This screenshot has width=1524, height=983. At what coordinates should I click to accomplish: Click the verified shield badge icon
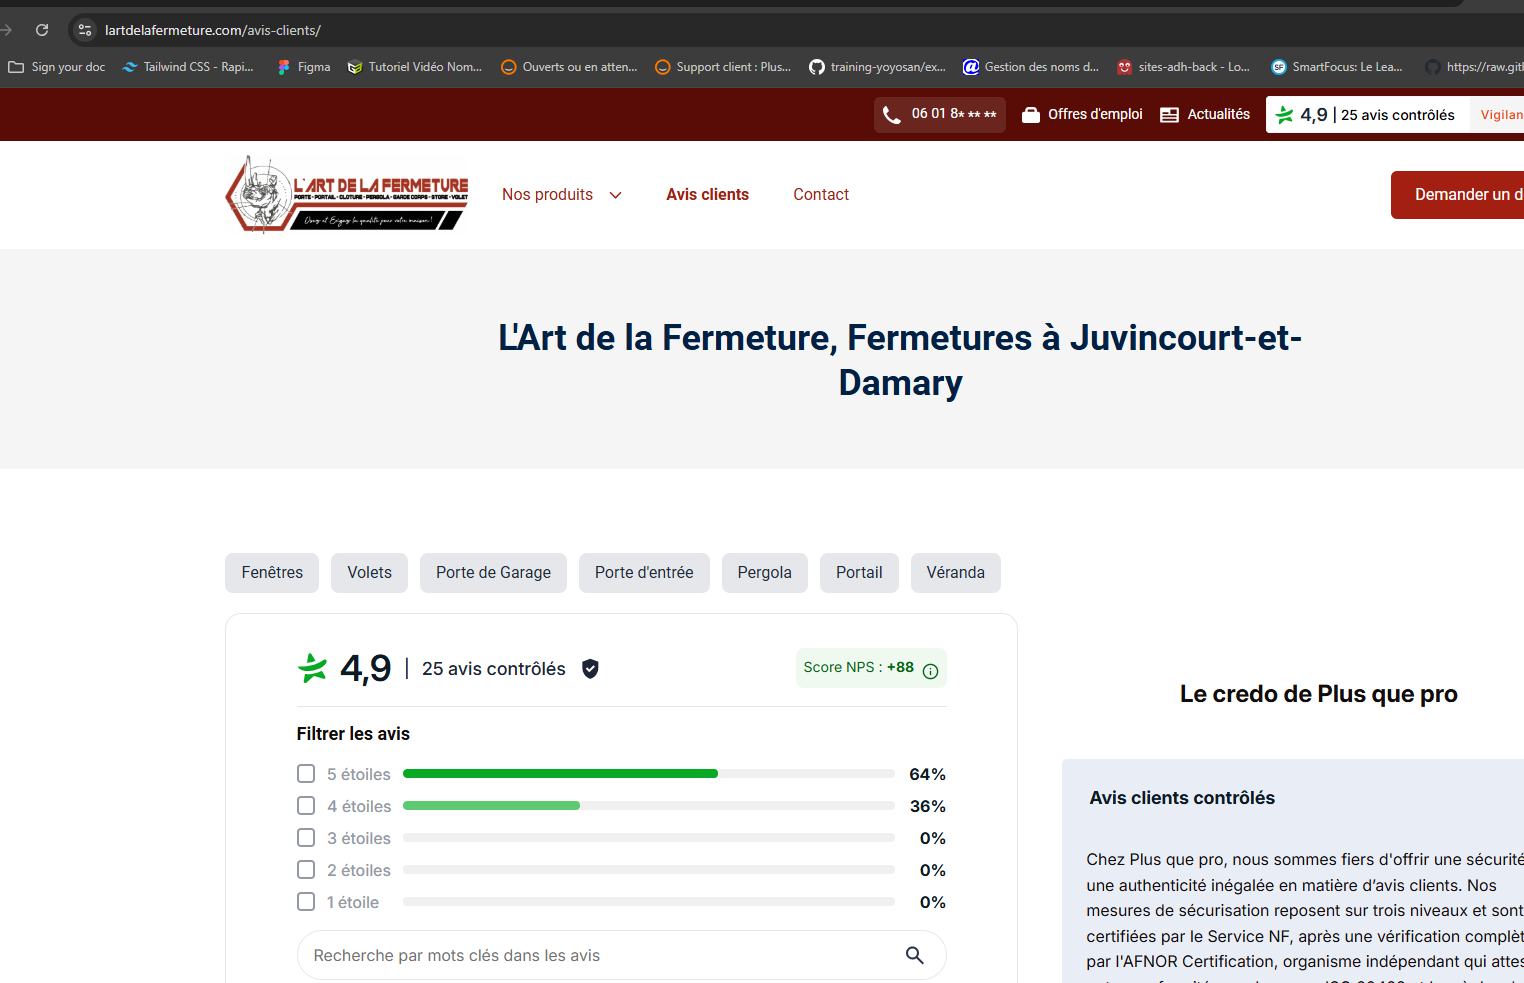pyautogui.click(x=590, y=669)
